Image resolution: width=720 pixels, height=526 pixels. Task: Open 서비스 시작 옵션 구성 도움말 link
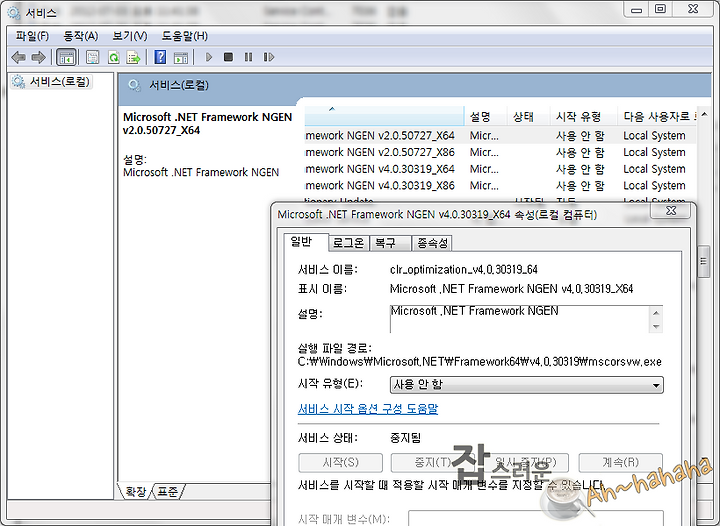368,409
